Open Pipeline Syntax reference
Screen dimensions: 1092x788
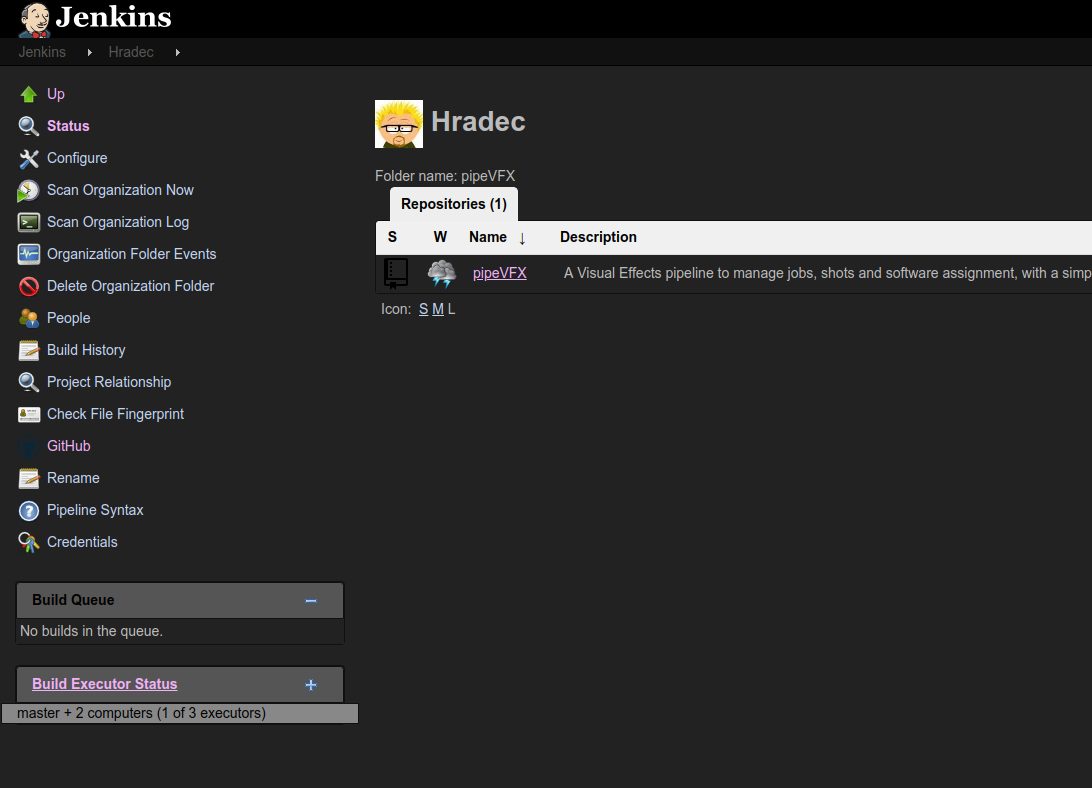[95, 511]
